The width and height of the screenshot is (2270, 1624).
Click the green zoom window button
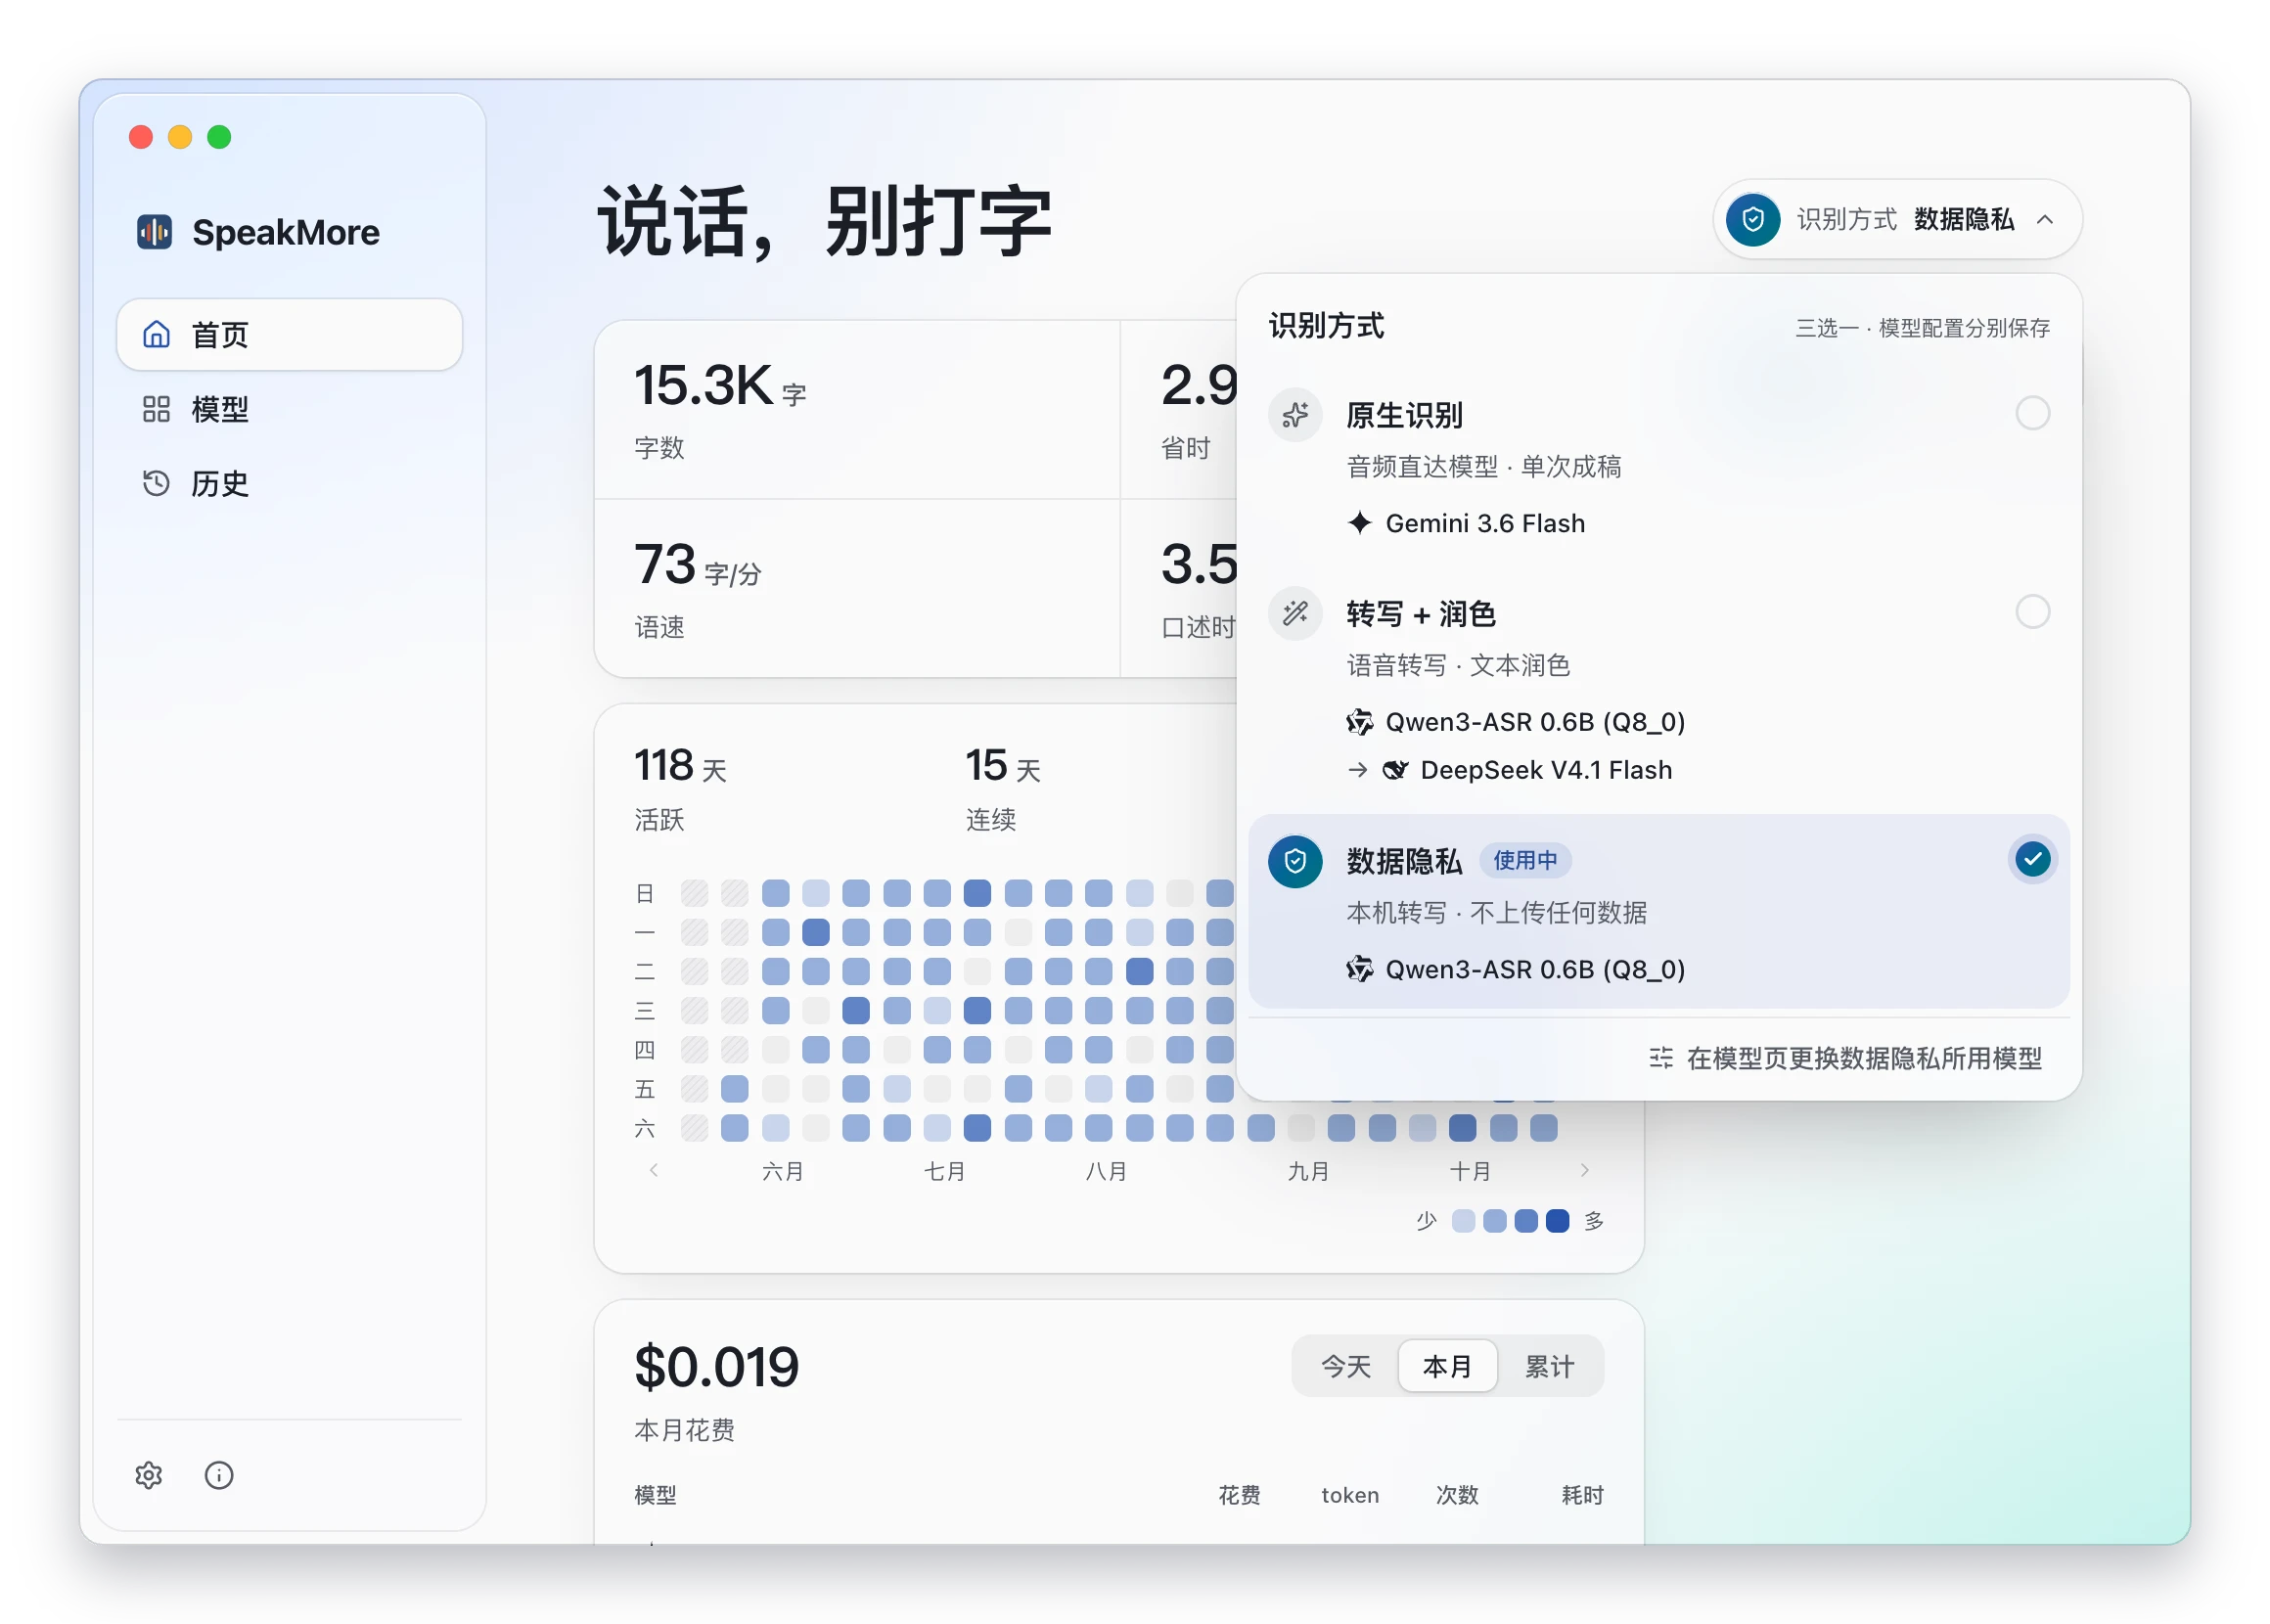coord(219,137)
